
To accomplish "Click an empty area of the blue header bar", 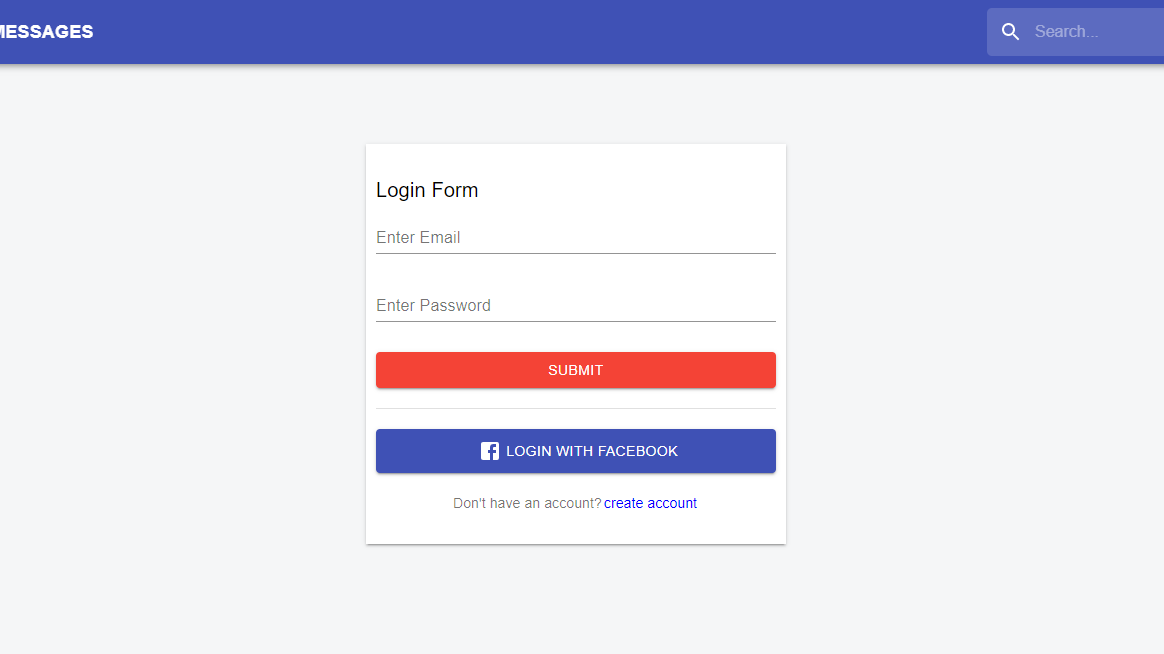I will point(520,32).
